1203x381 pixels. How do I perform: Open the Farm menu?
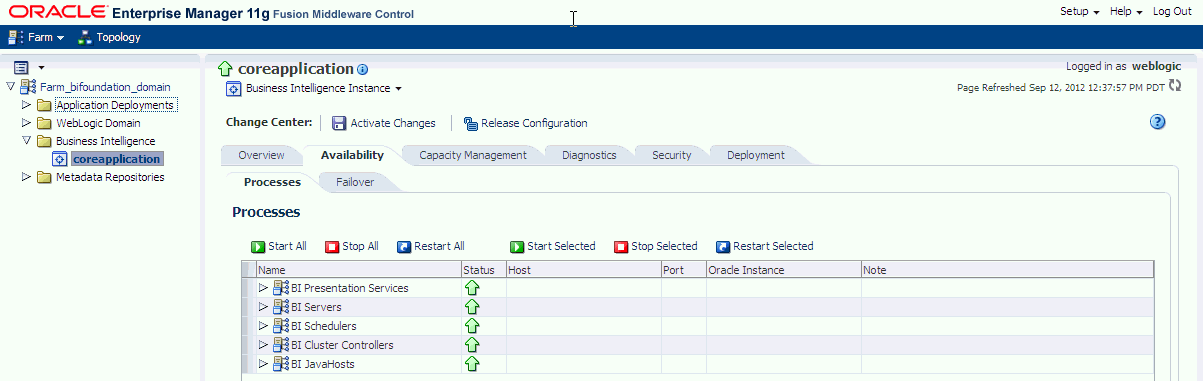pos(36,37)
